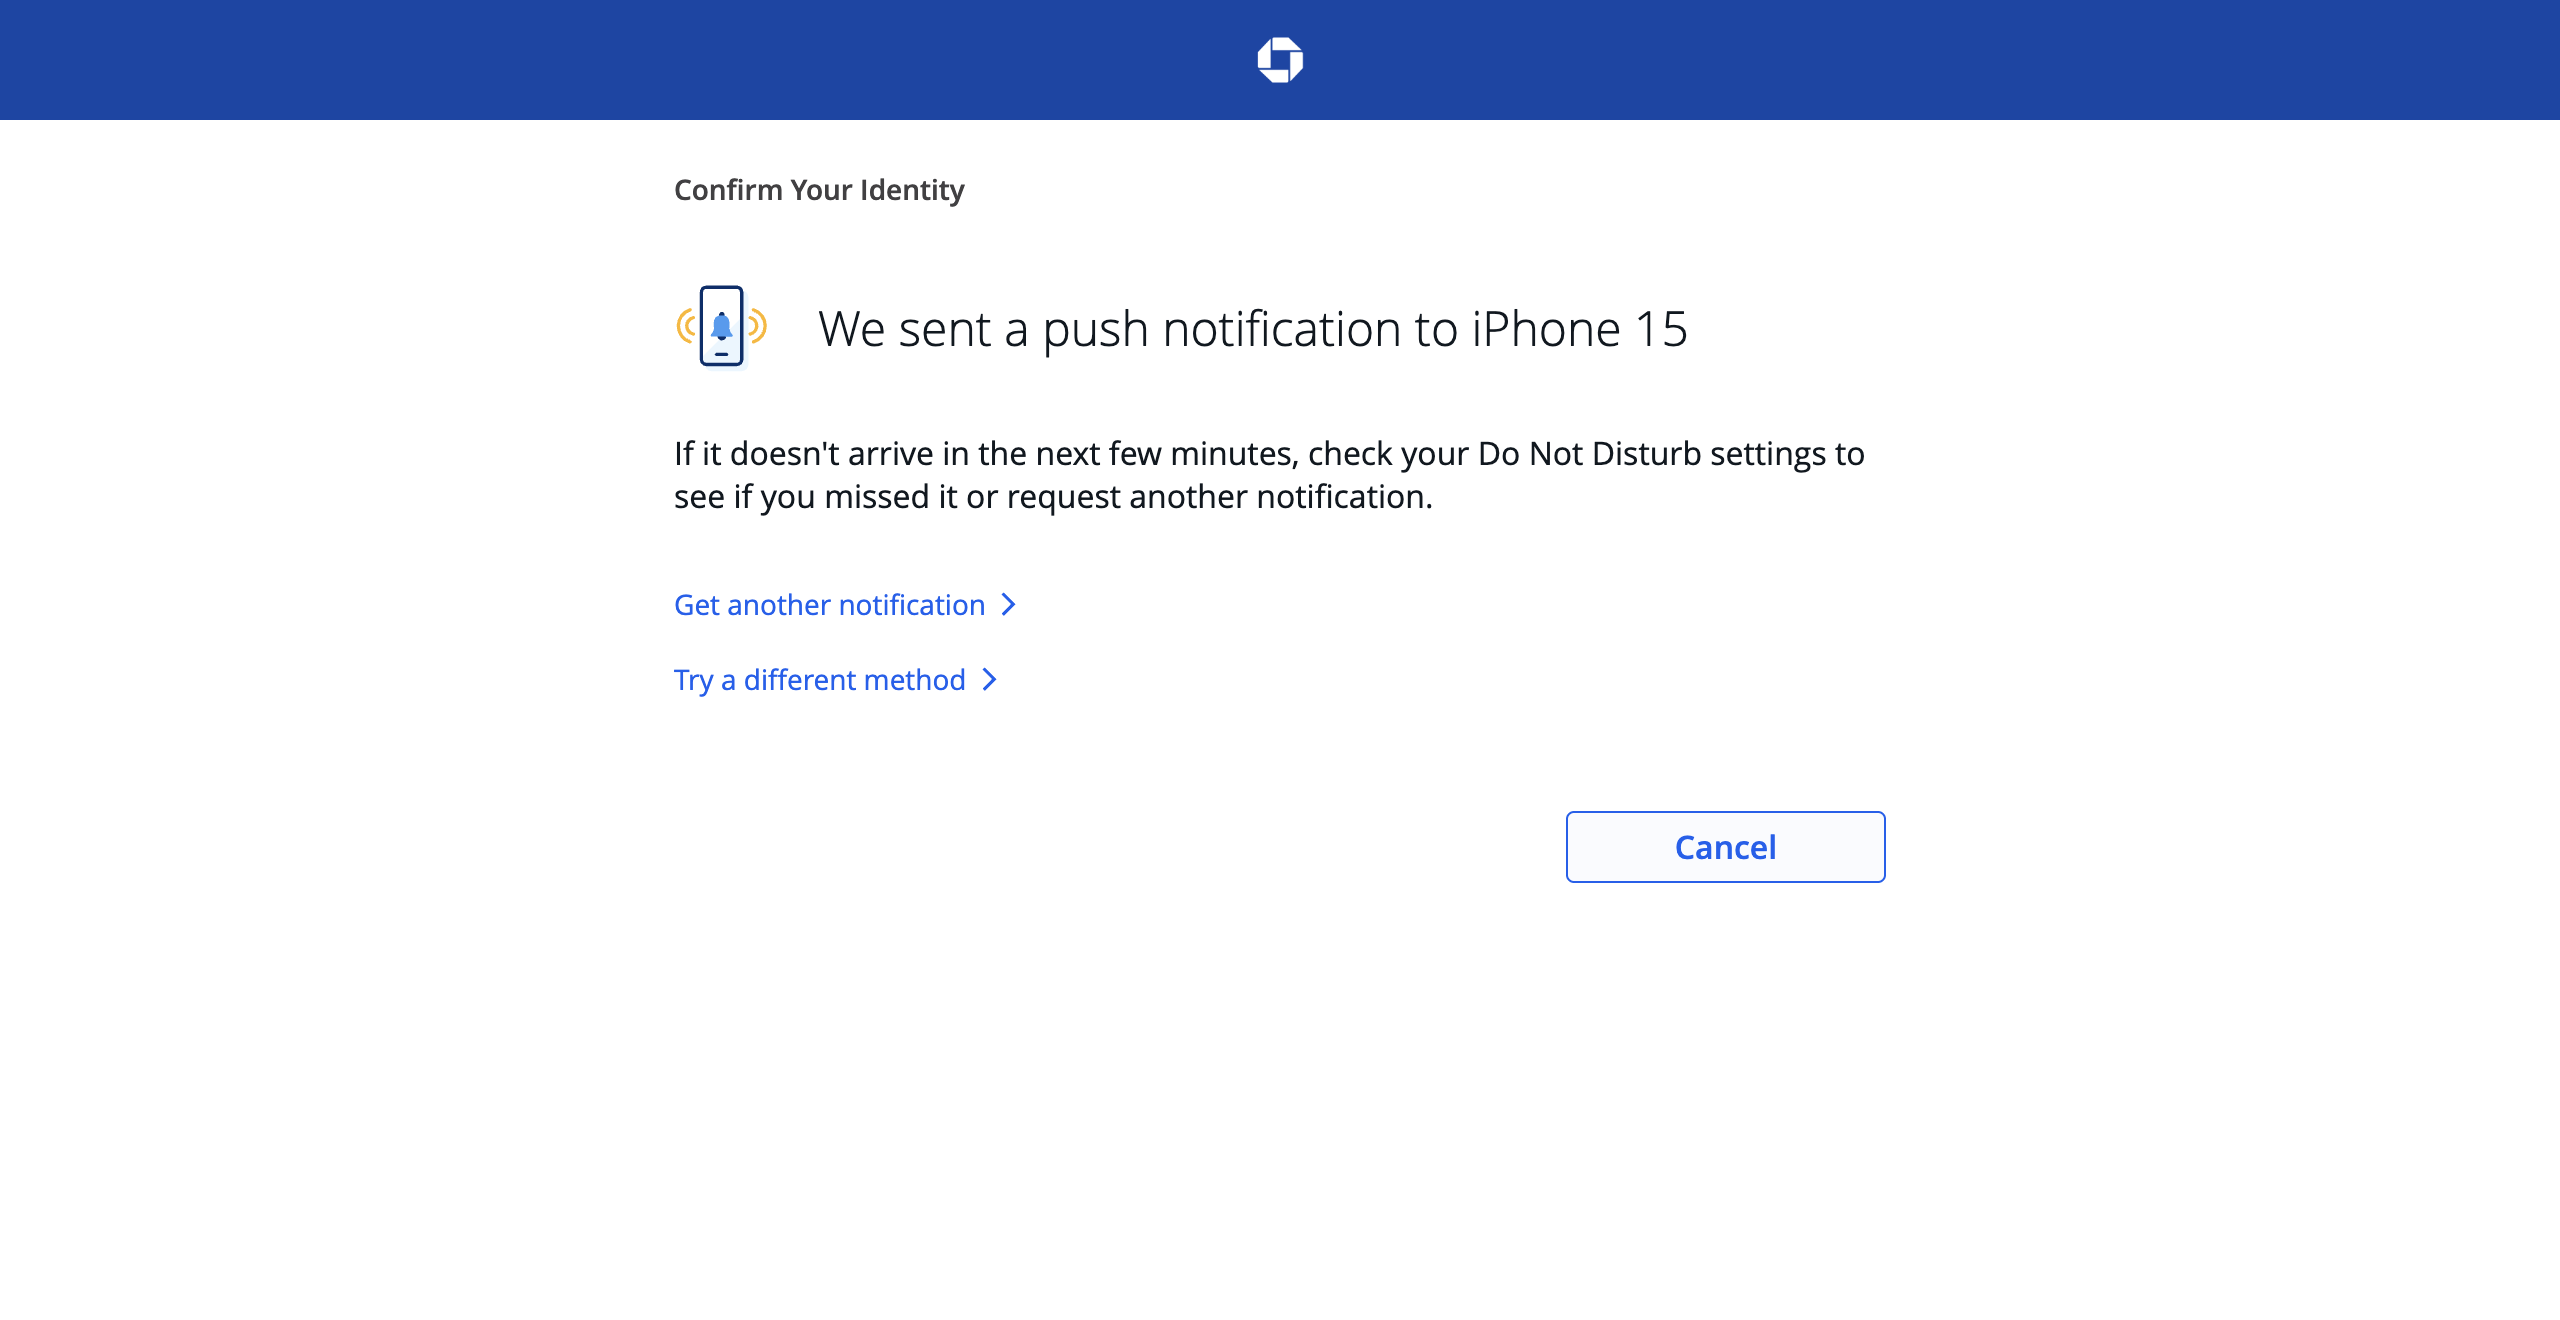Click the blue header banner background
2560x1320 pixels.
(x=640, y=60)
